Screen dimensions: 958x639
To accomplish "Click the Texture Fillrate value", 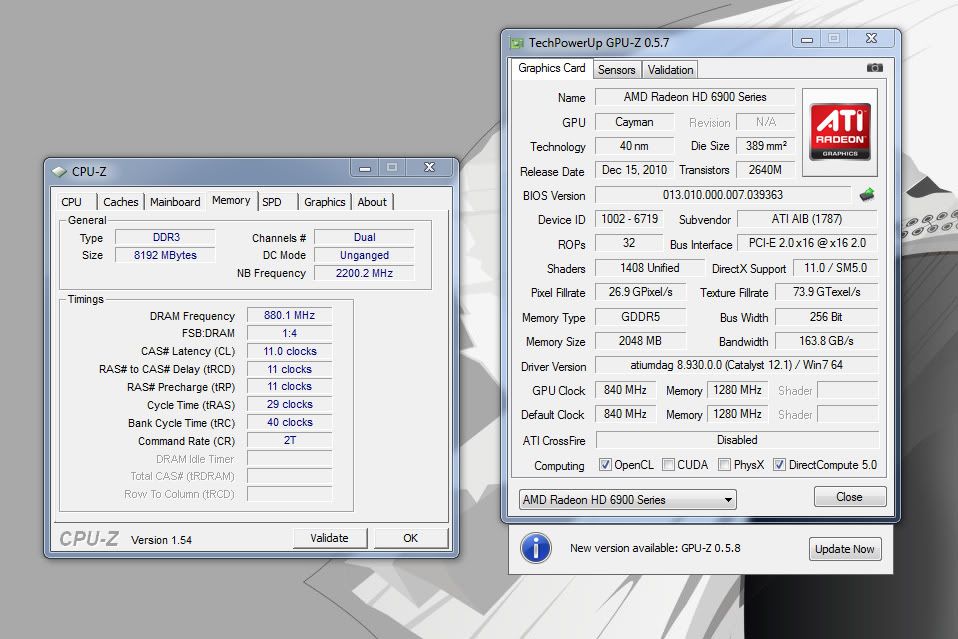I will pos(826,292).
